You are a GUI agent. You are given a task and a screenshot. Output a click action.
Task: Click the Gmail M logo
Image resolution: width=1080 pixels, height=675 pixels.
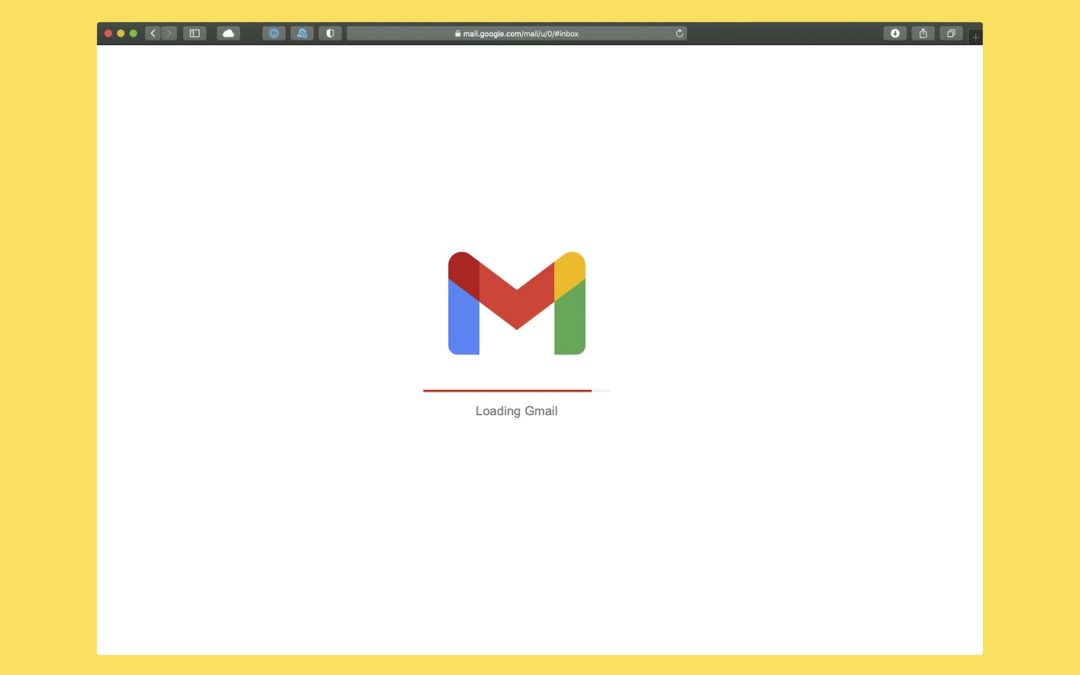coord(516,303)
